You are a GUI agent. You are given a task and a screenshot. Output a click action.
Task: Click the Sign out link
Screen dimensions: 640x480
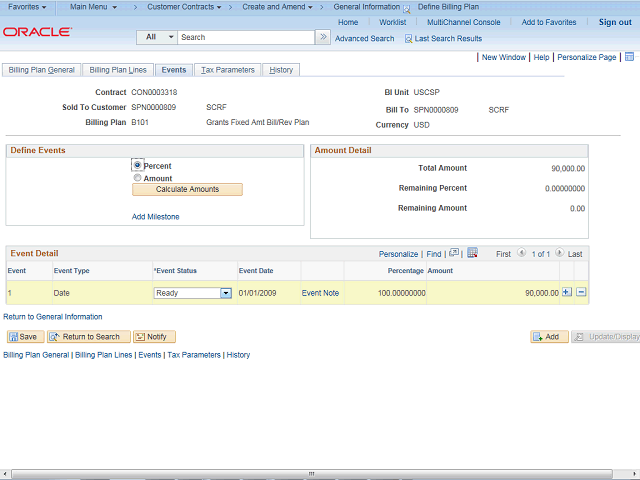pos(615,22)
